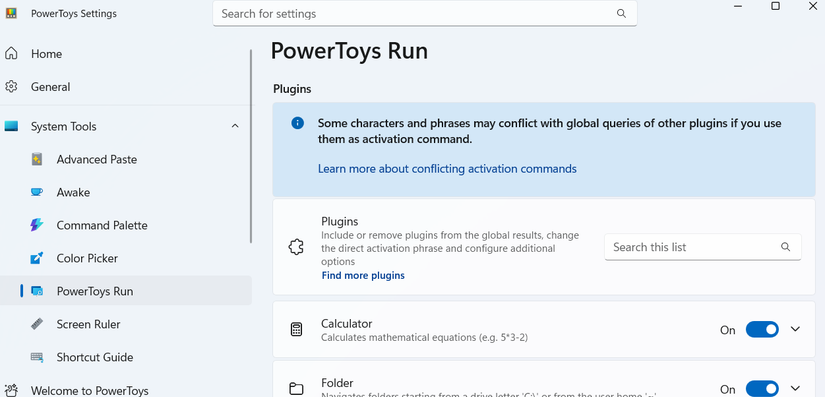Image resolution: width=825 pixels, height=397 pixels.
Task: Expand the Calculator plugin options
Action: (x=795, y=329)
